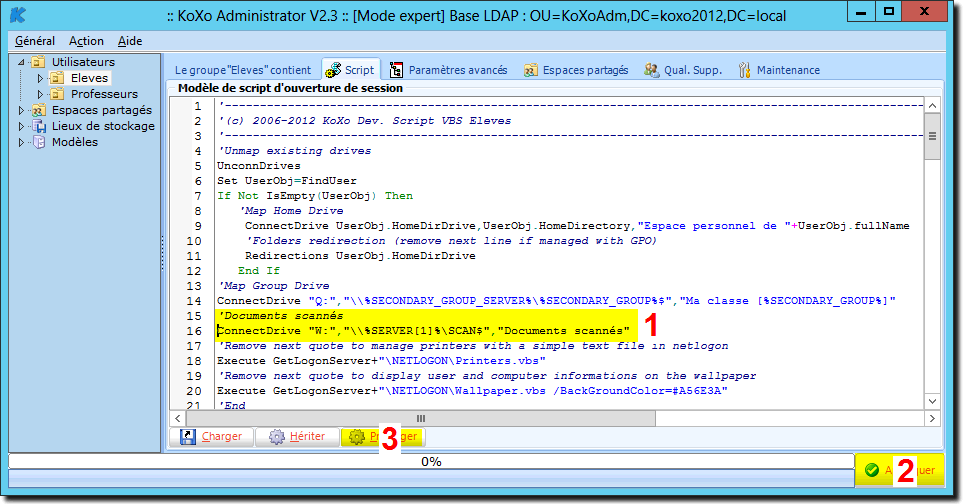The height and width of the screenshot is (504, 963).
Task: Click line 'Redirections UserObj.HomeDirDrive'
Action: (360, 255)
